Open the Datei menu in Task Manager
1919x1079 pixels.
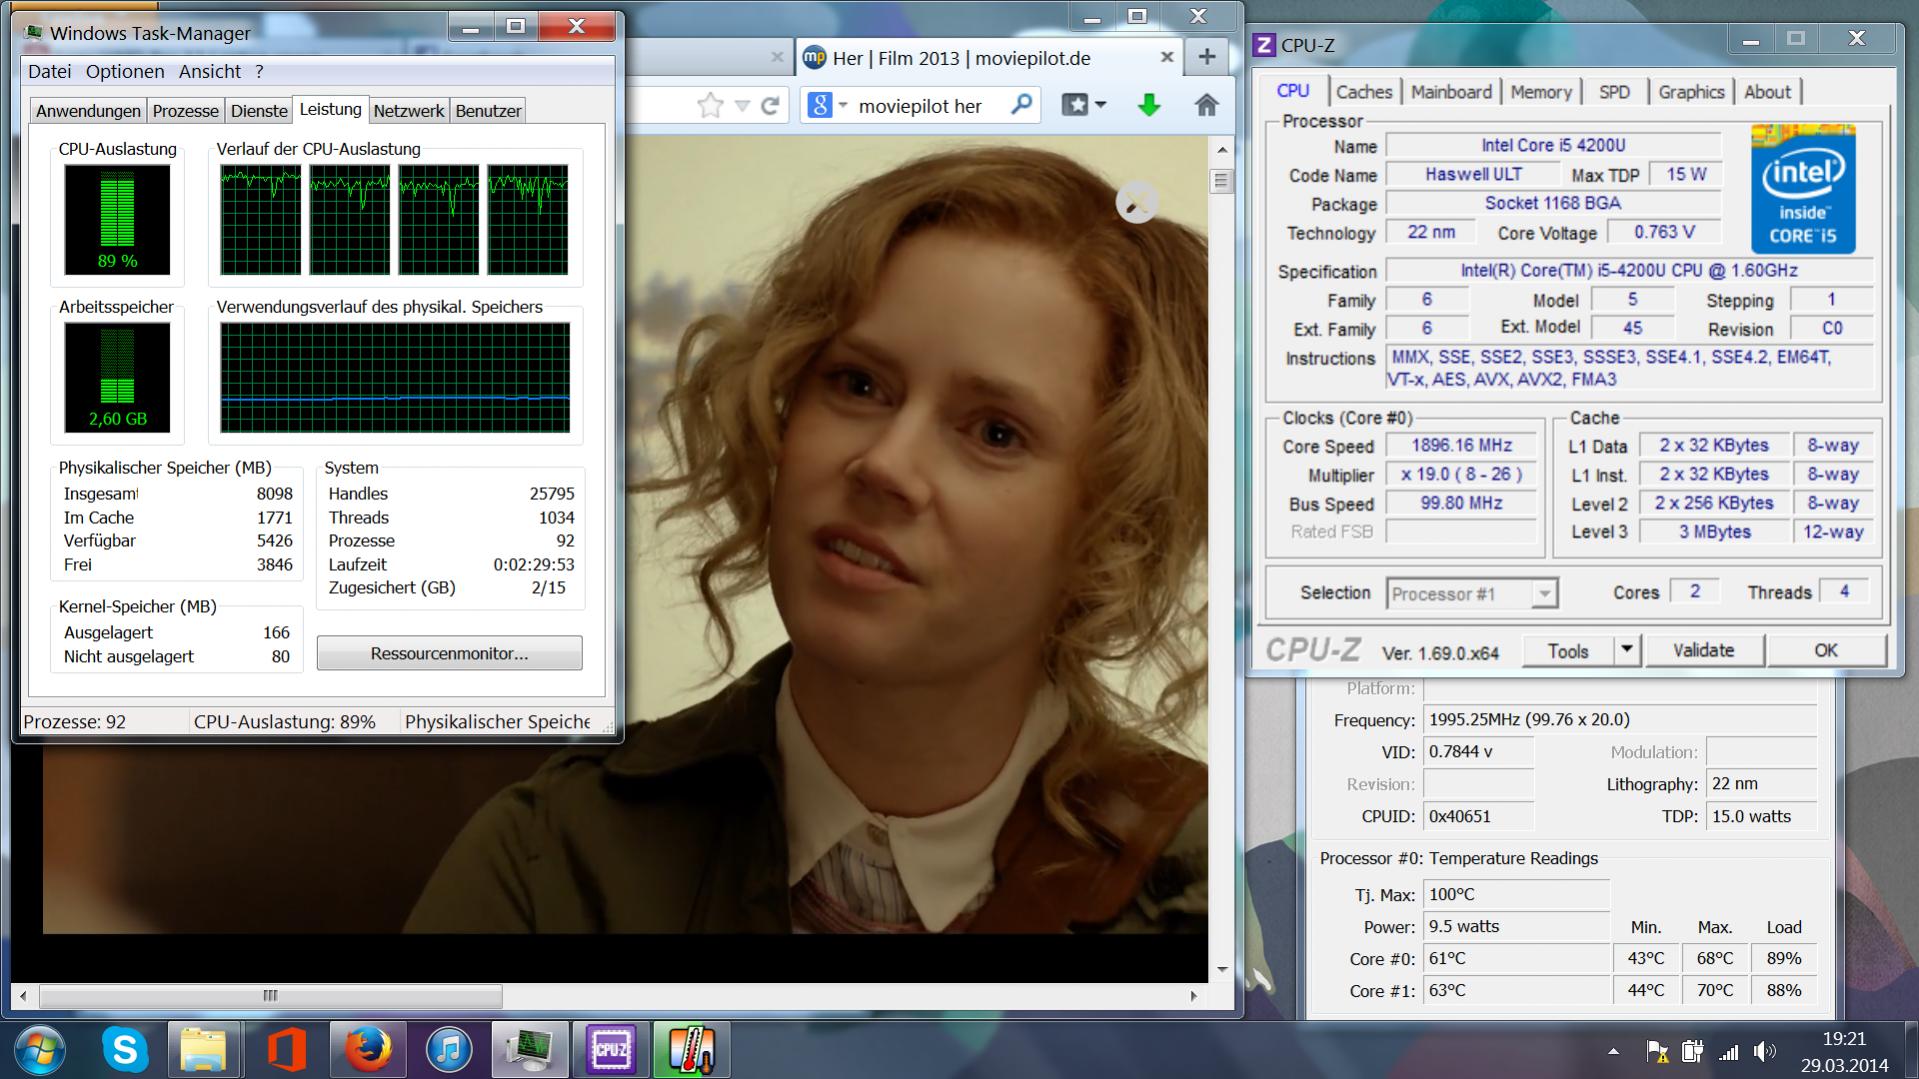point(50,71)
